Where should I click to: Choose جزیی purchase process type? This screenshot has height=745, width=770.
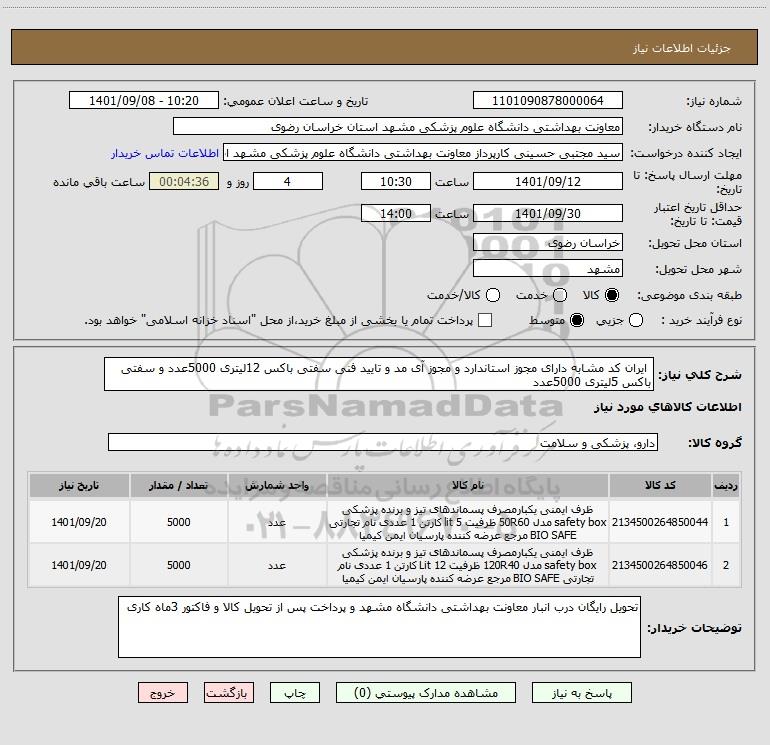[636, 320]
